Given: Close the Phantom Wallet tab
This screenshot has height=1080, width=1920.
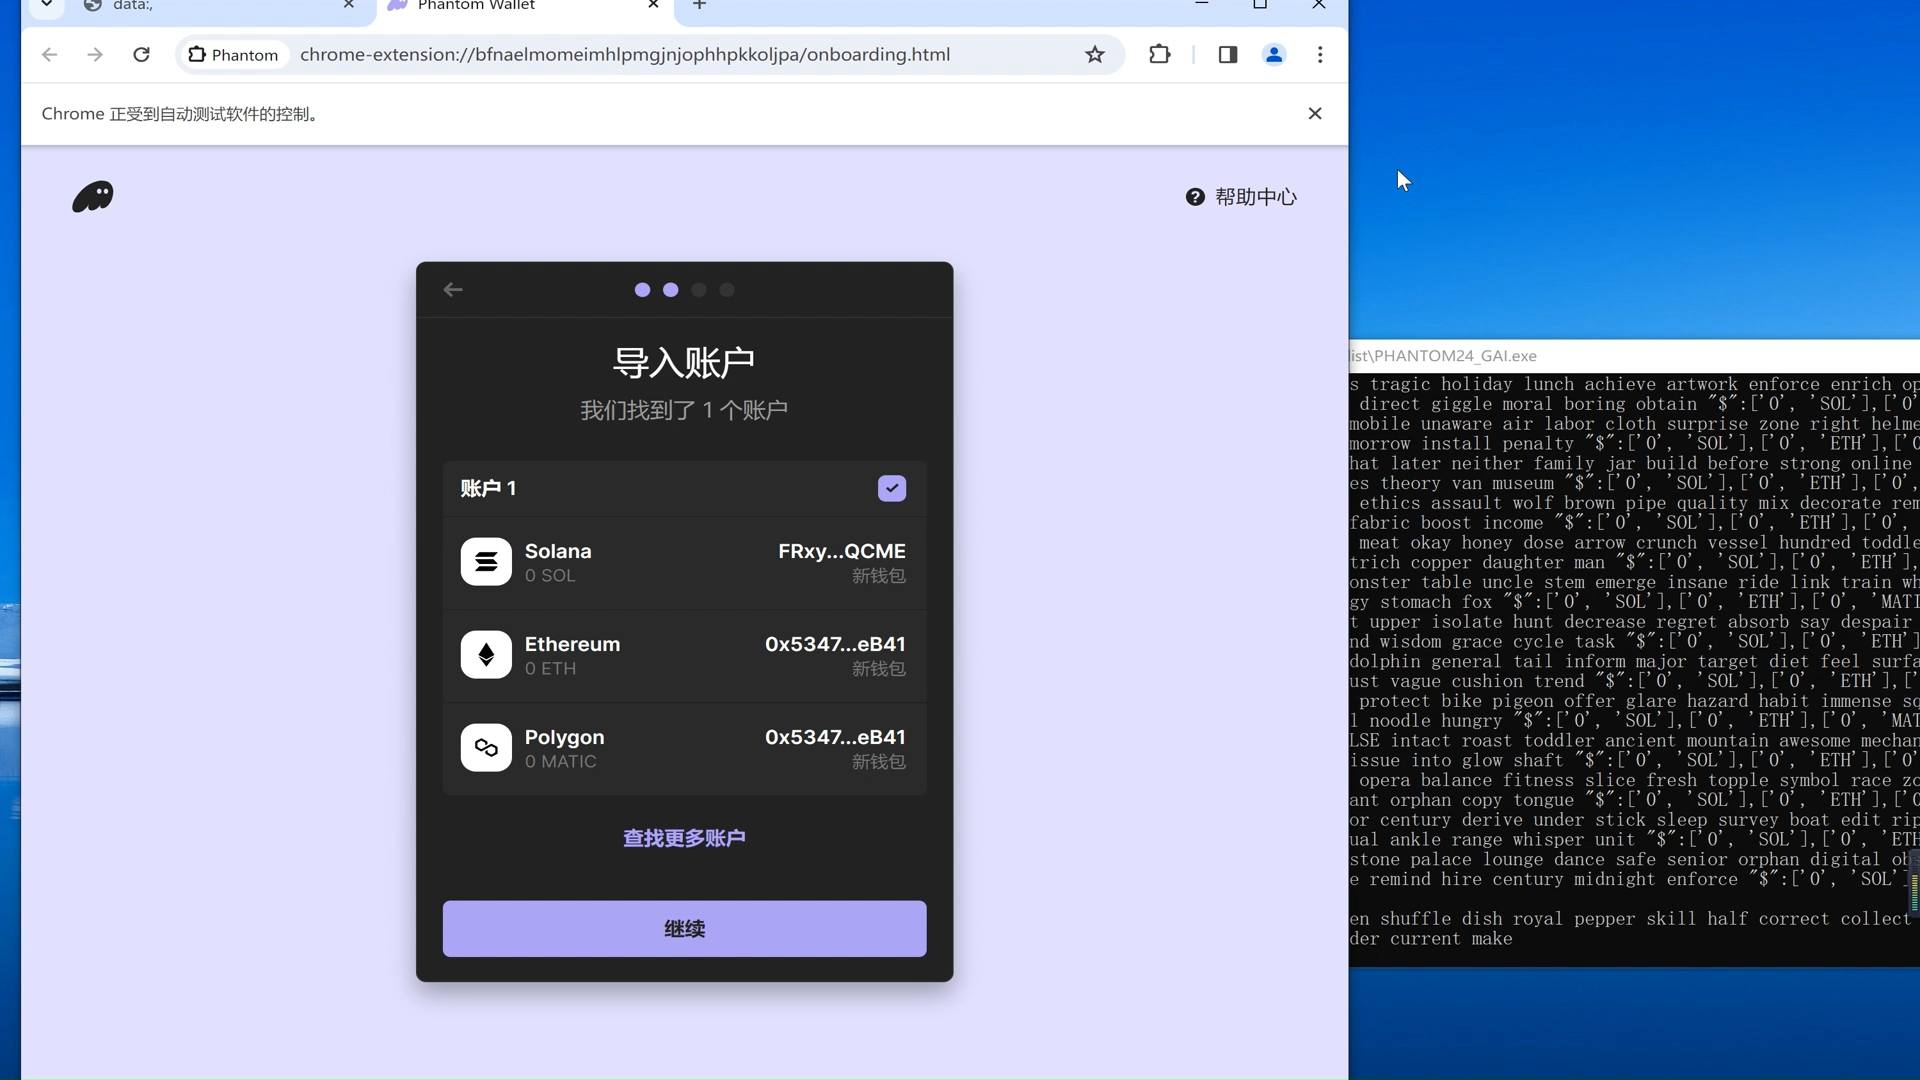Looking at the screenshot, I should 654,5.
